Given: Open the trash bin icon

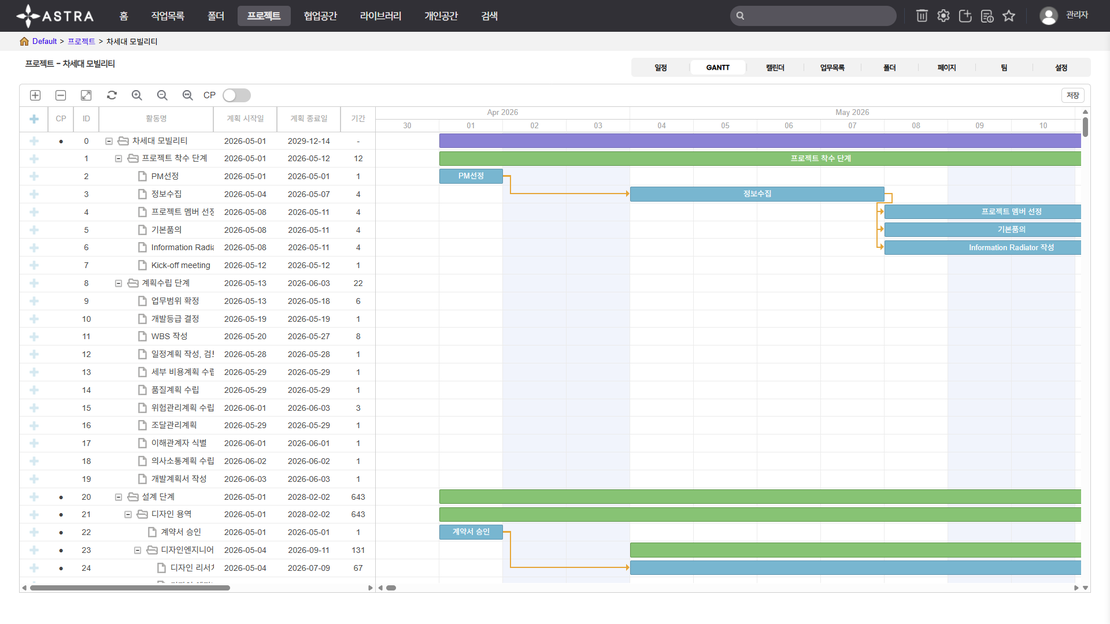Looking at the screenshot, I should point(922,16).
